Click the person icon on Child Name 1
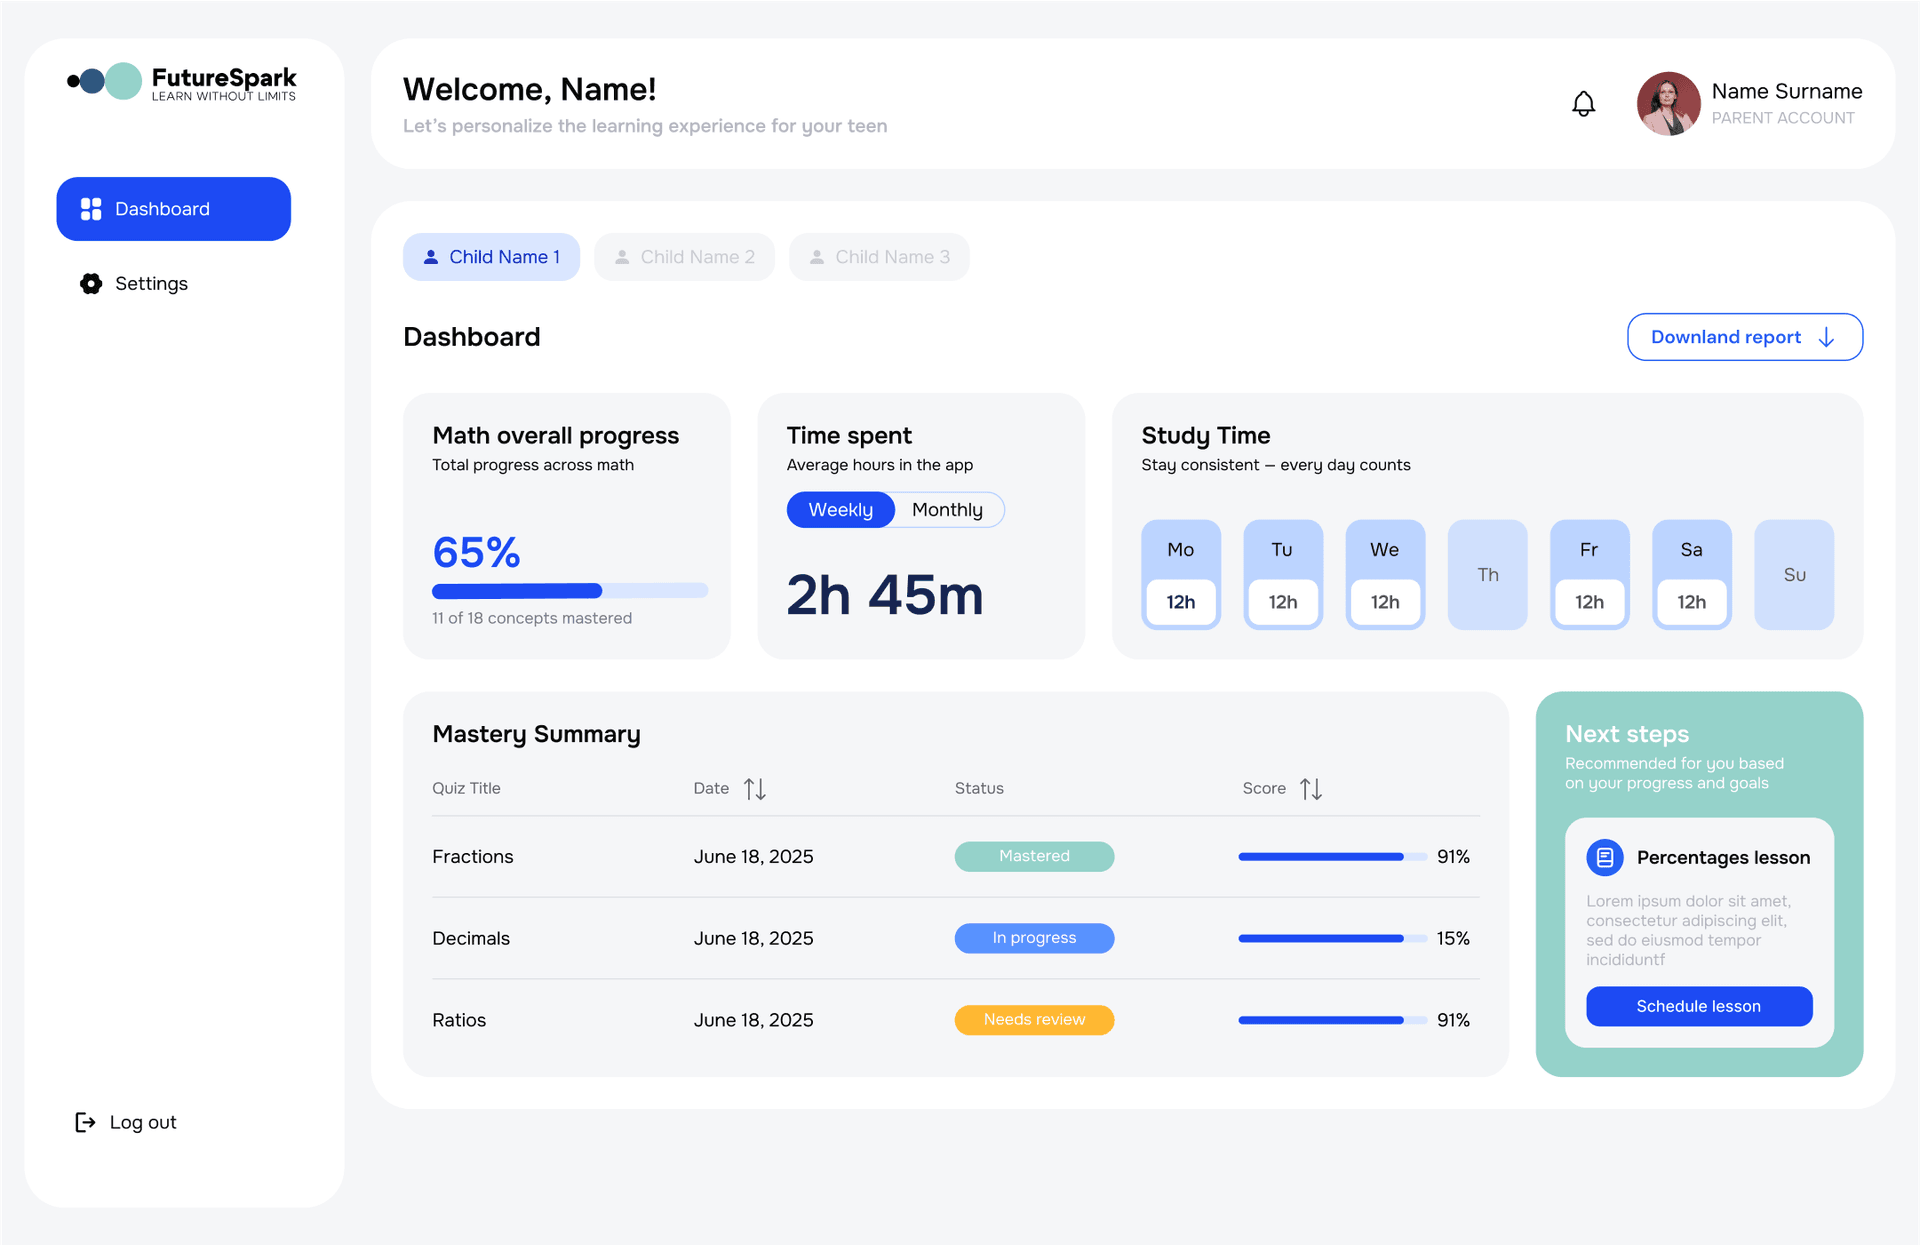Viewport: 1920px width, 1245px height. coord(431,257)
